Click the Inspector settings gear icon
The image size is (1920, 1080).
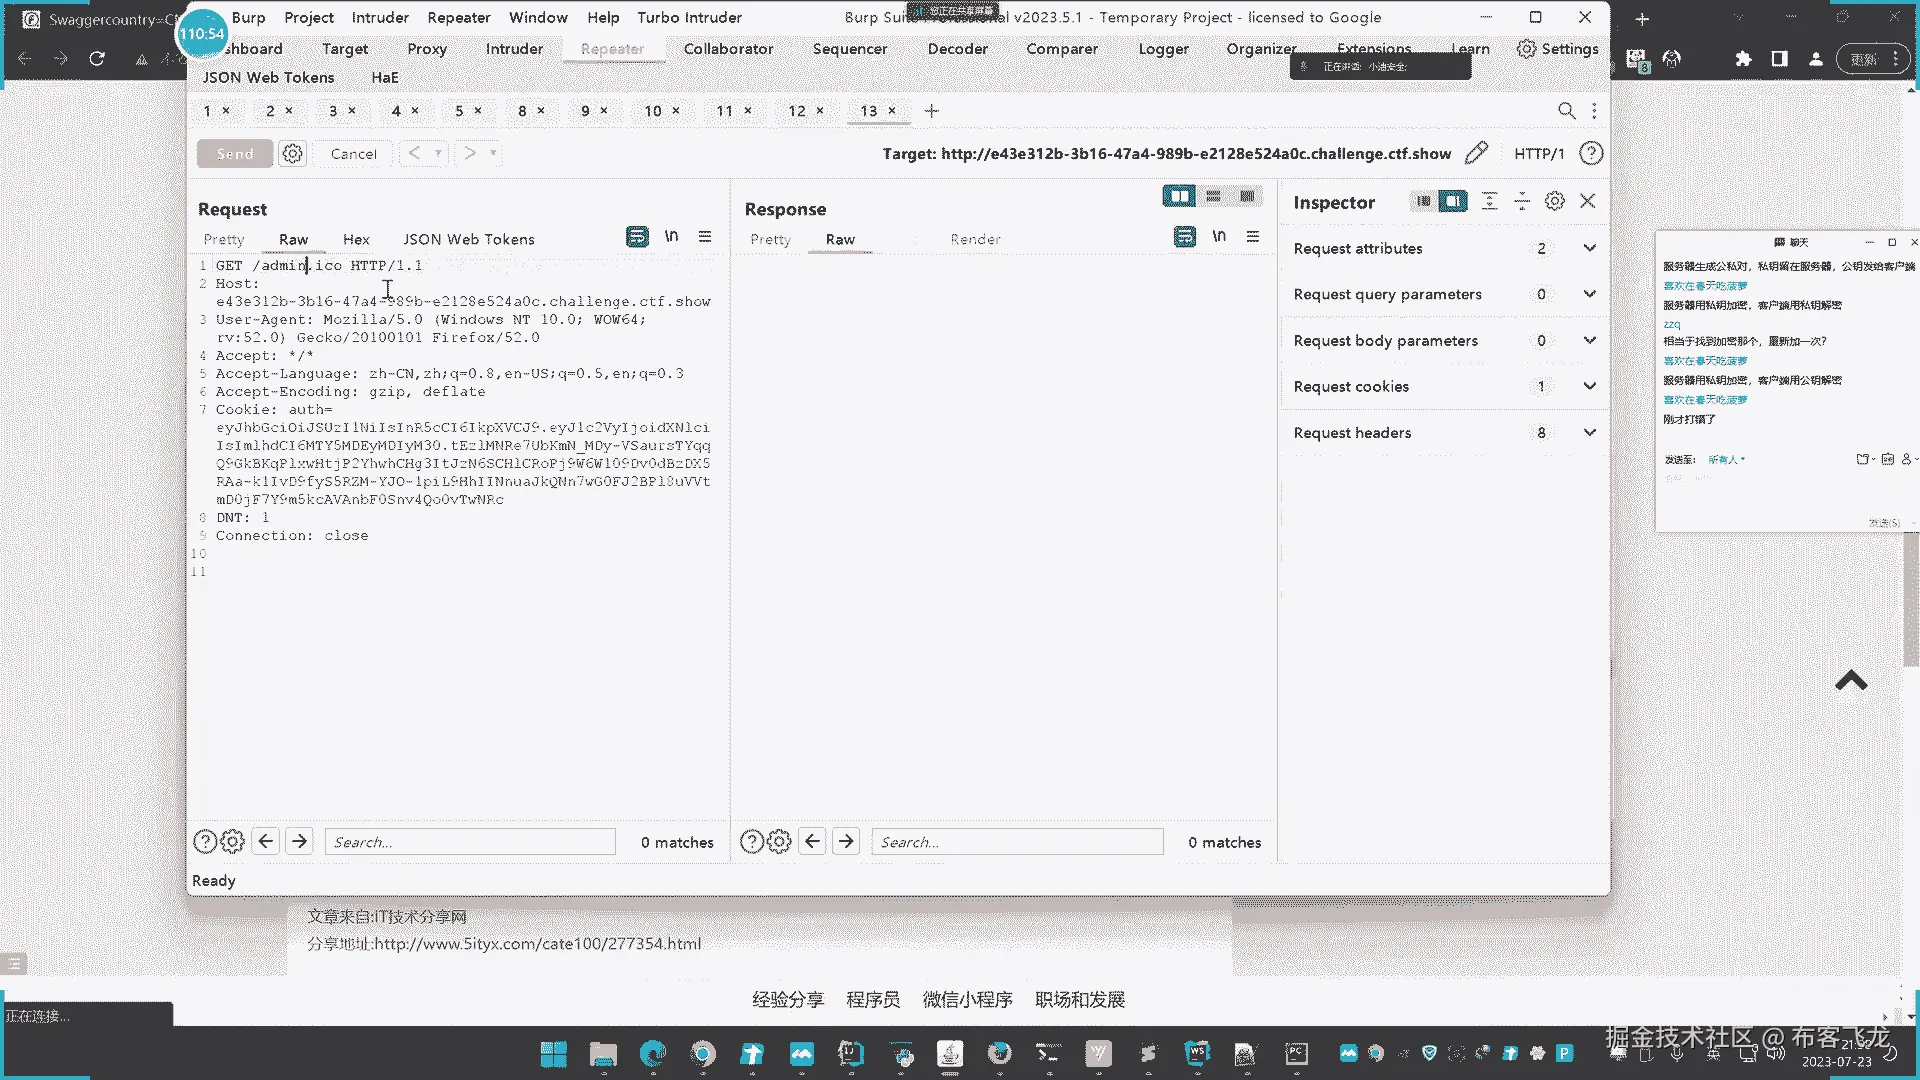(1554, 201)
